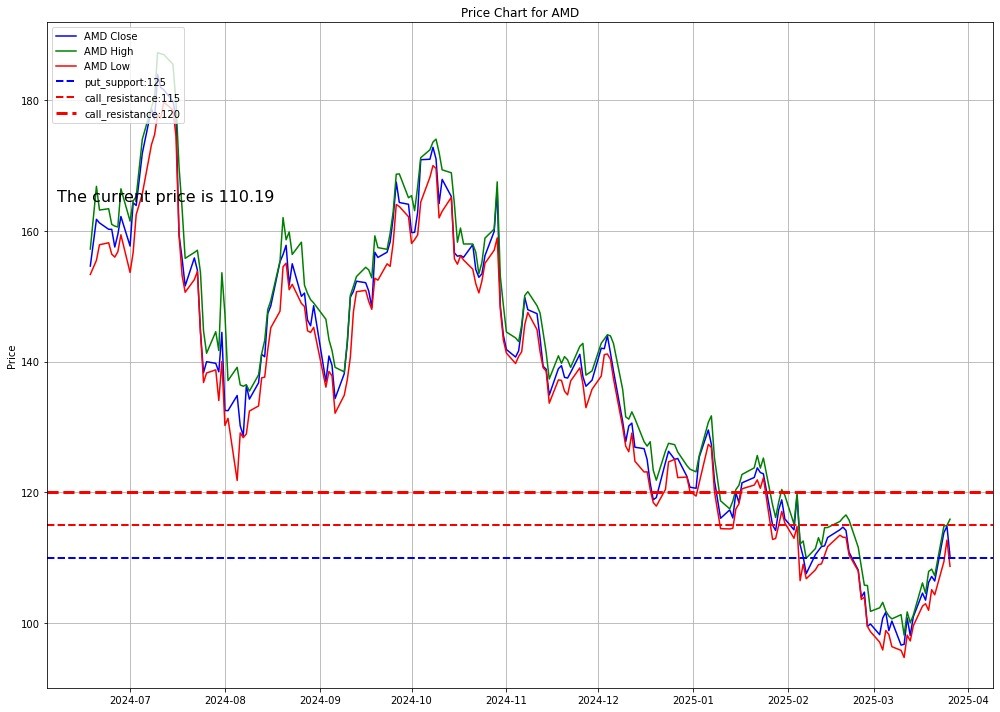Screen dimensions: 1000x712
Task: Click the y-axis tick label 100
Action: coord(30,624)
